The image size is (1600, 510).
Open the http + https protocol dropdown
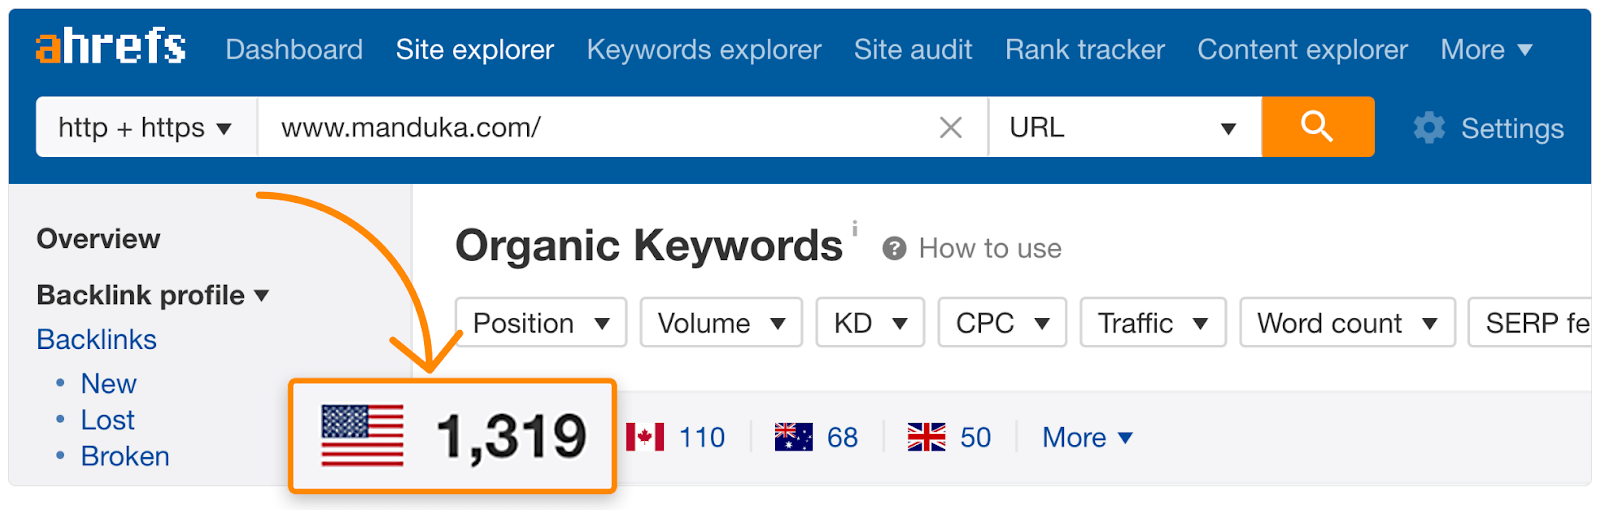pyautogui.click(x=146, y=128)
